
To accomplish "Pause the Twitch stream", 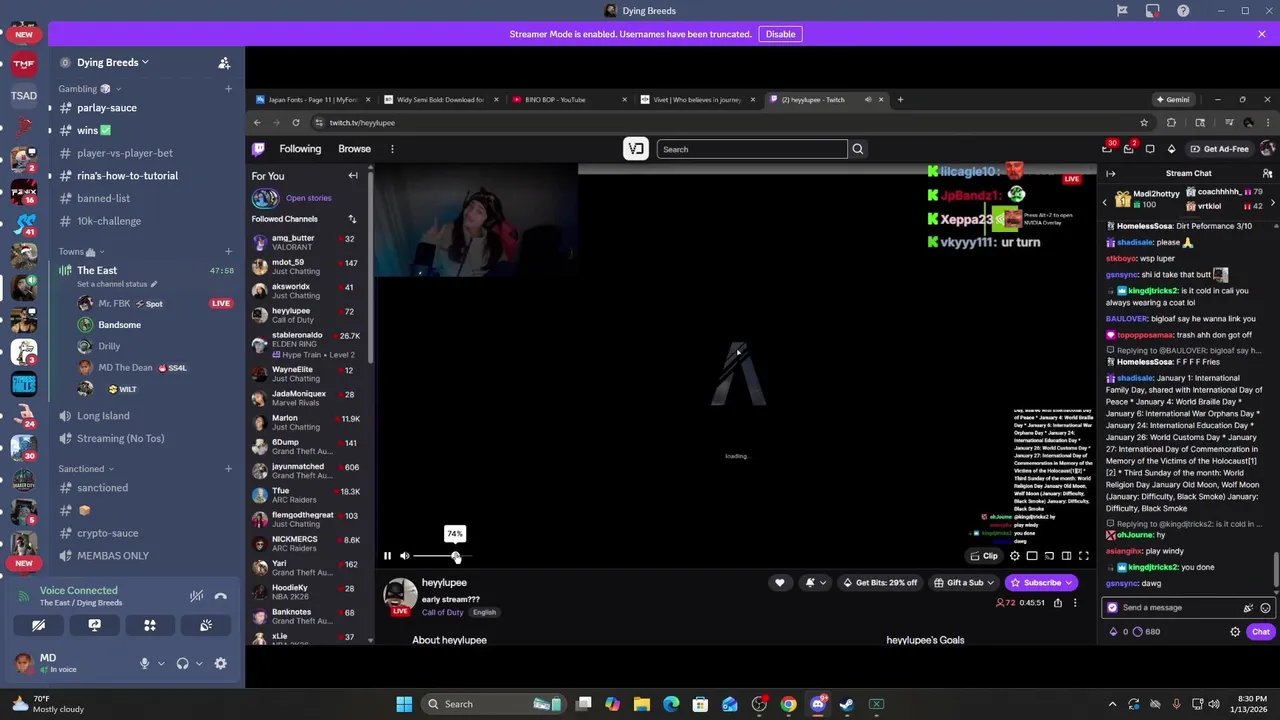I will (388, 556).
